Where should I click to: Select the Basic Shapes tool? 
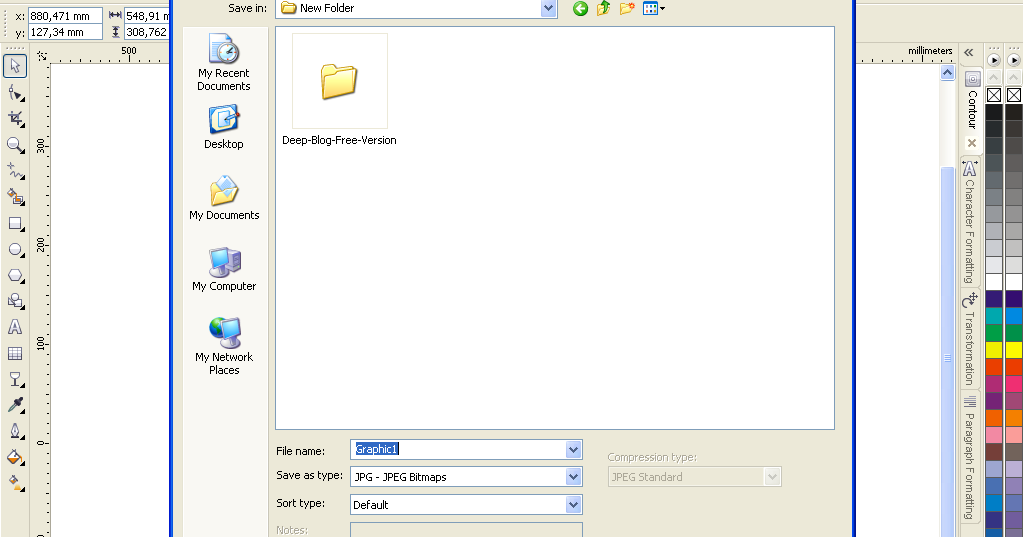tap(15, 301)
